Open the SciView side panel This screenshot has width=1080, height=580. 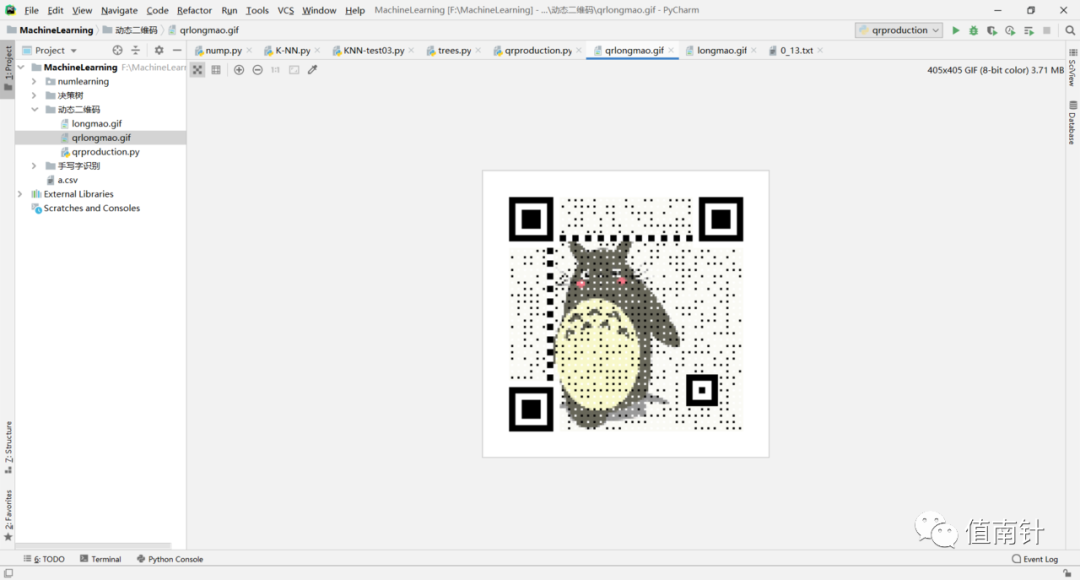tap(1072, 68)
